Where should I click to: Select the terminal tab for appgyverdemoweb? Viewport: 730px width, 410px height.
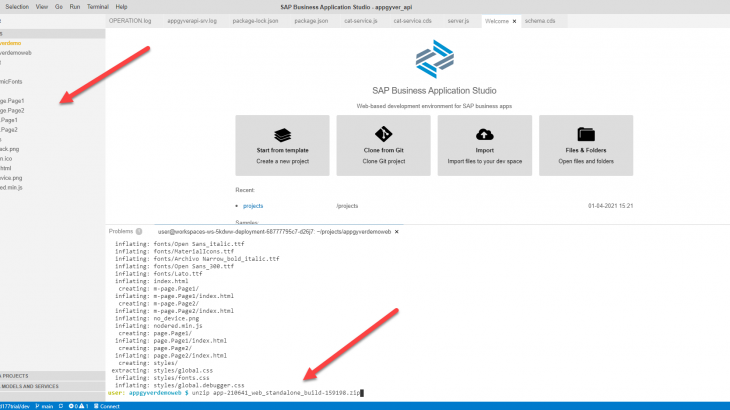[x=274, y=232]
